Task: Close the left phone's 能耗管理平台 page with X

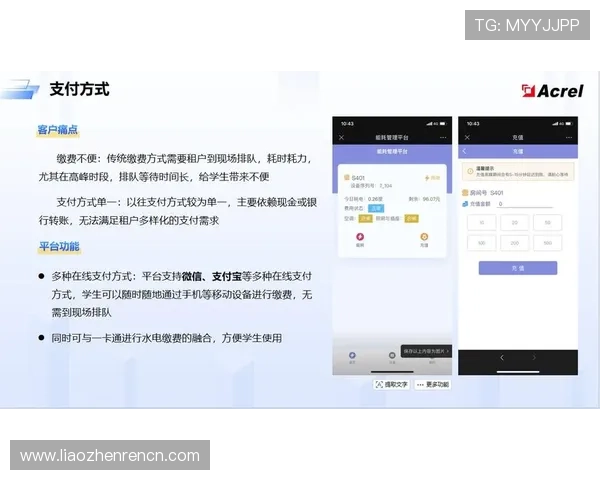Action: click(341, 137)
